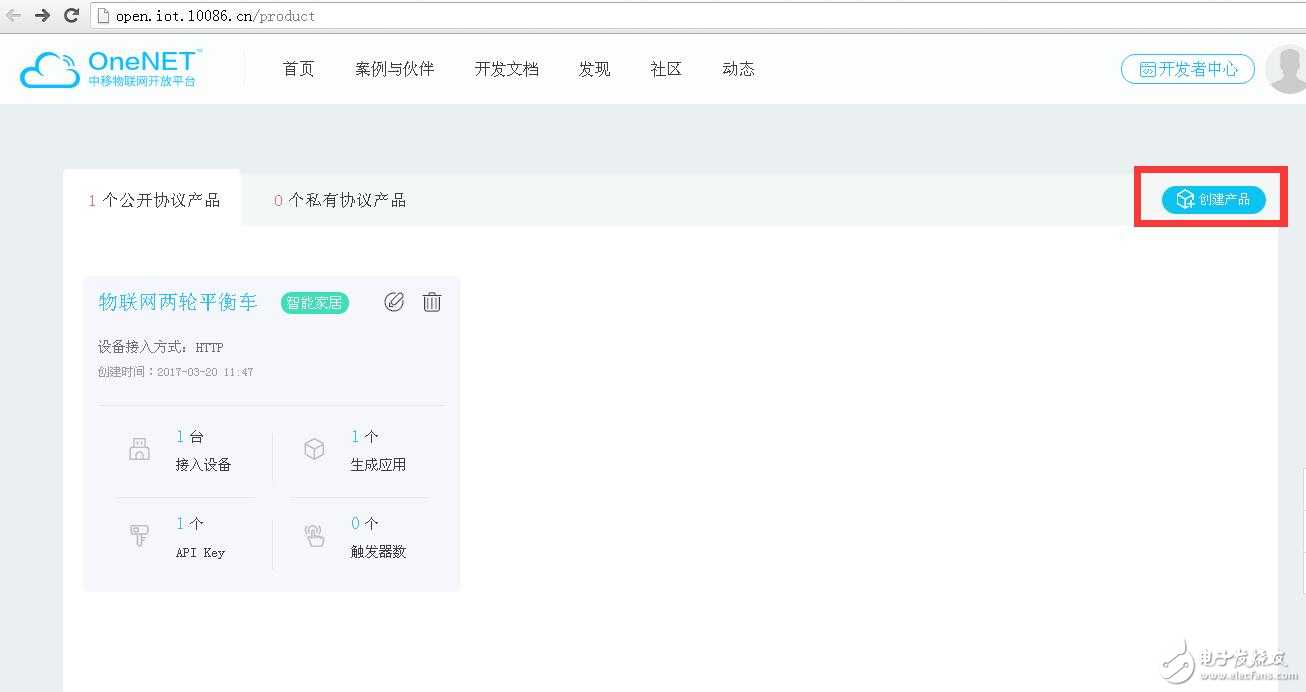Switch to 私有协议产品 tab
Image resolution: width=1306 pixels, height=692 pixels.
tap(340, 200)
